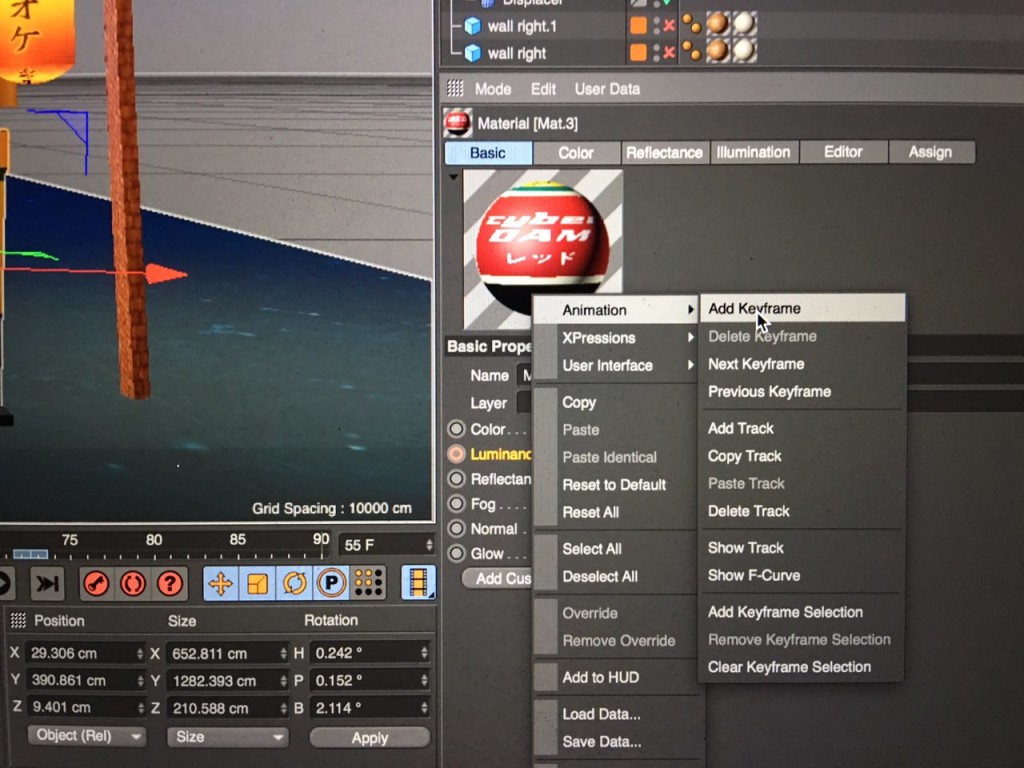Image resolution: width=1024 pixels, height=768 pixels.
Task: Open the Size mode dropdown
Action: [227, 737]
